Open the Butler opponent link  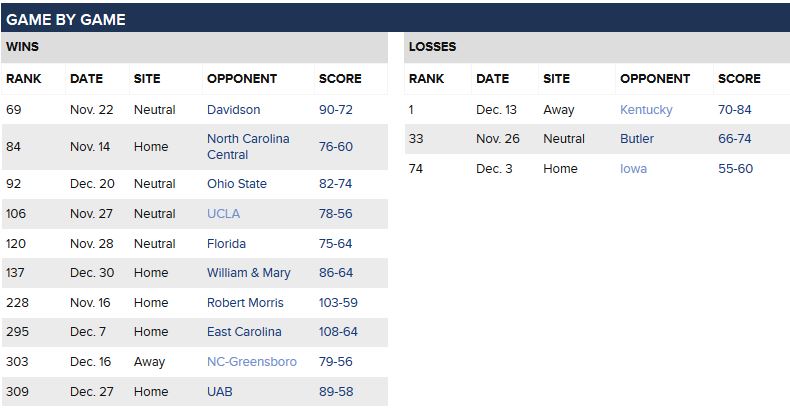pyautogui.click(x=637, y=139)
